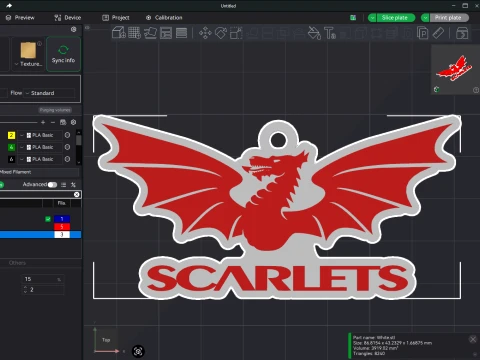Click the compare presets icon beside Advanced

73,184
